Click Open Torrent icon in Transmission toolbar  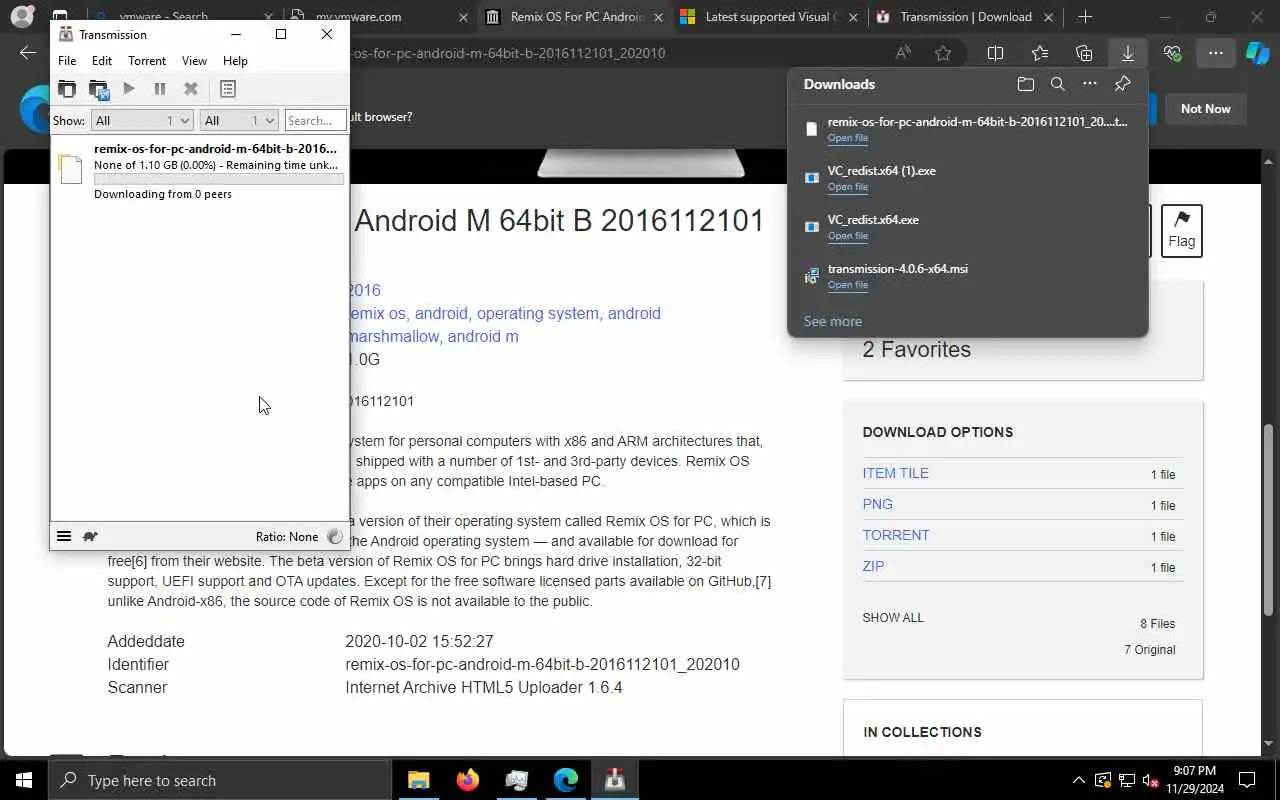tap(66, 89)
